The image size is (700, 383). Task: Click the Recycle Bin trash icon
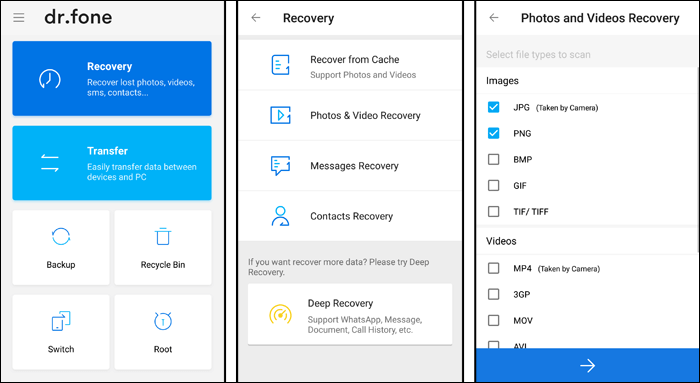point(162,236)
